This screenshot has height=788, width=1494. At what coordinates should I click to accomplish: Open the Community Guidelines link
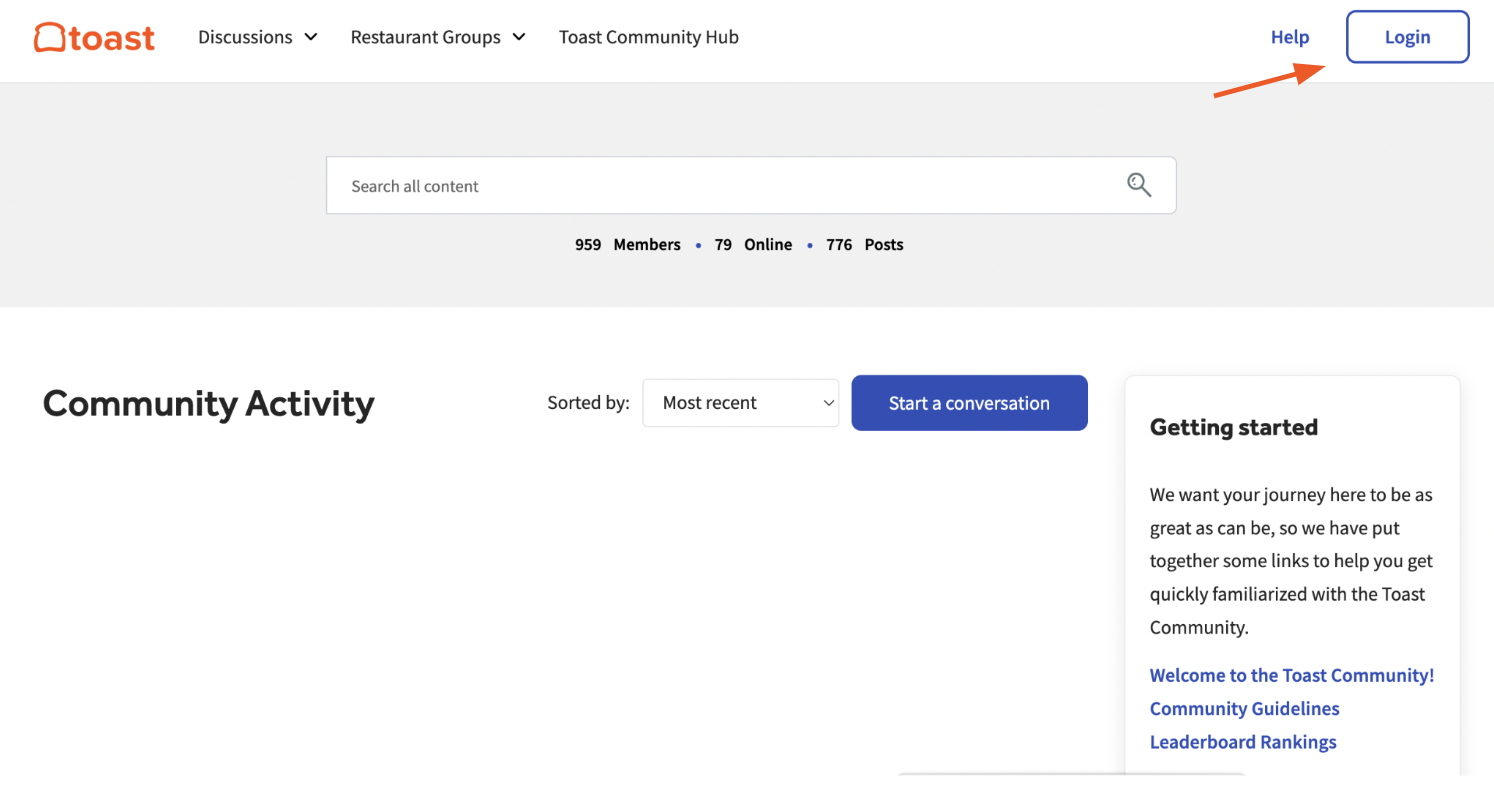click(x=1244, y=708)
